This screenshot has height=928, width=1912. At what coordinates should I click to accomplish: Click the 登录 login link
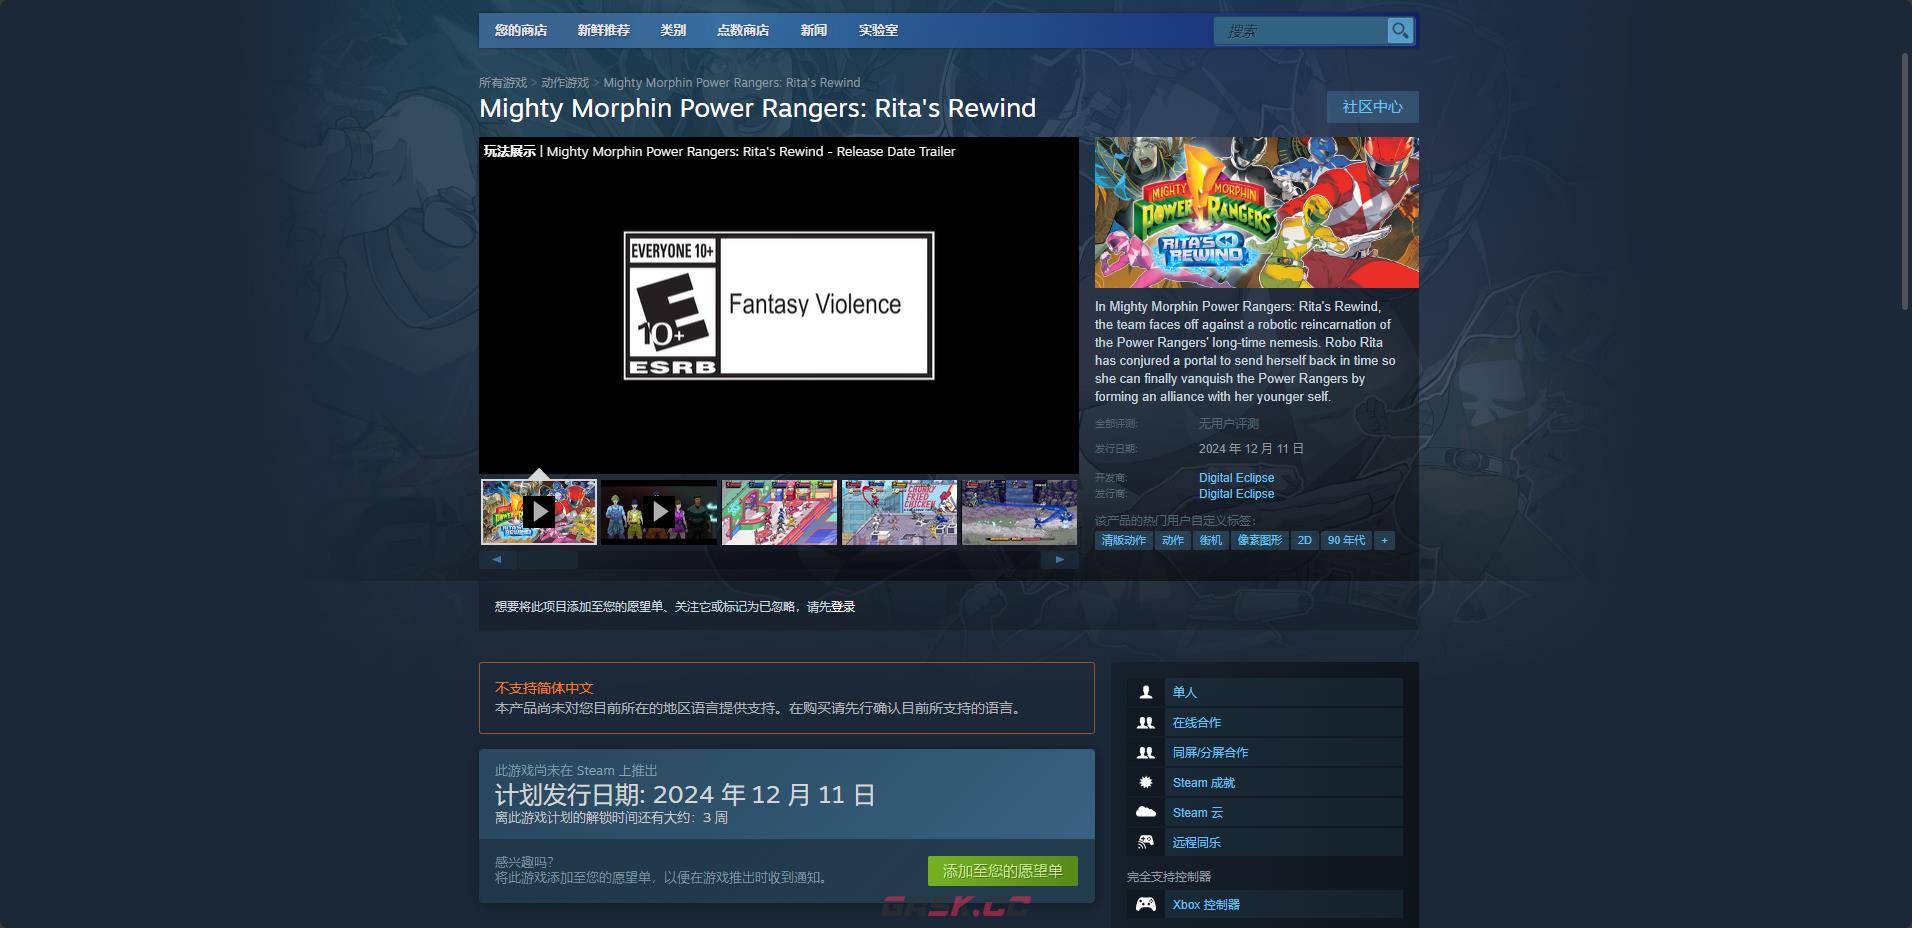(x=843, y=607)
